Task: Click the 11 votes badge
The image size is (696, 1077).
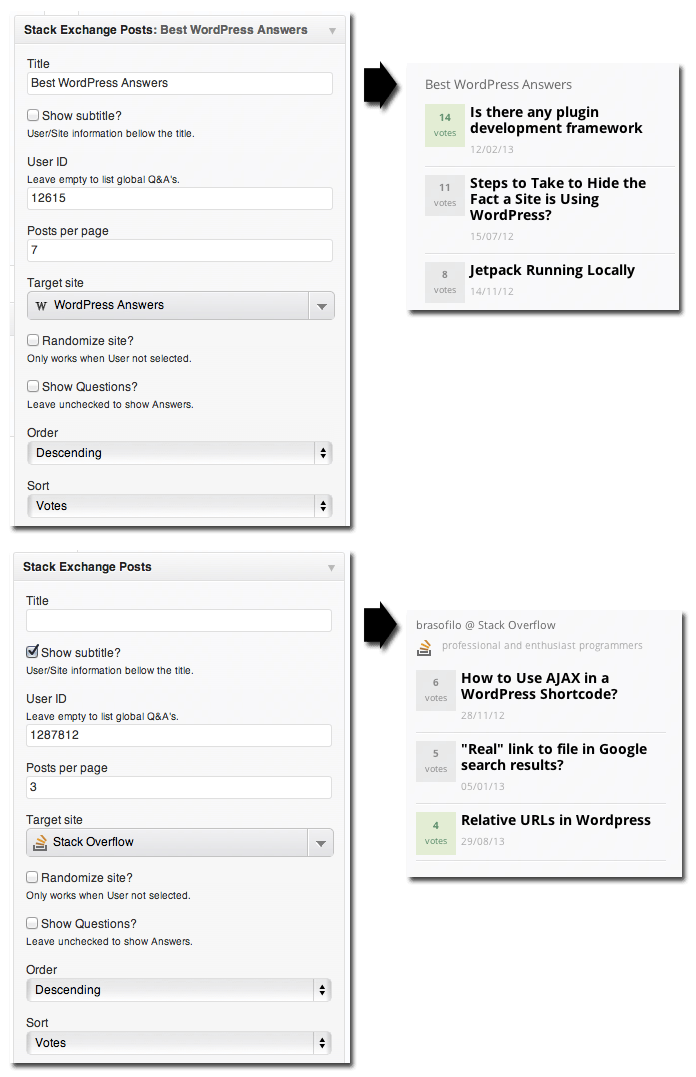Action: [445, 195]
